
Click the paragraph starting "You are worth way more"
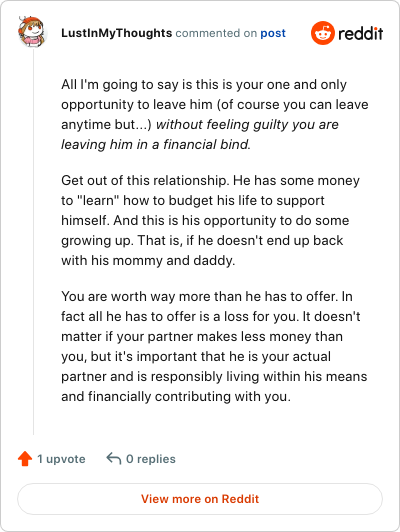point(214,346)
